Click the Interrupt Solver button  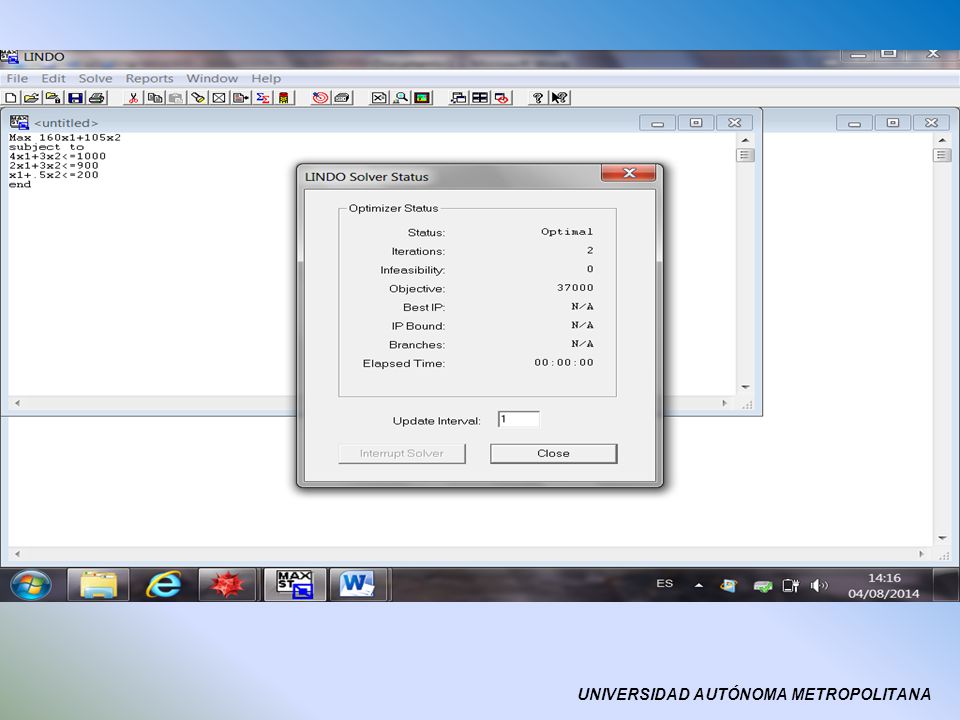pos(402,454)
